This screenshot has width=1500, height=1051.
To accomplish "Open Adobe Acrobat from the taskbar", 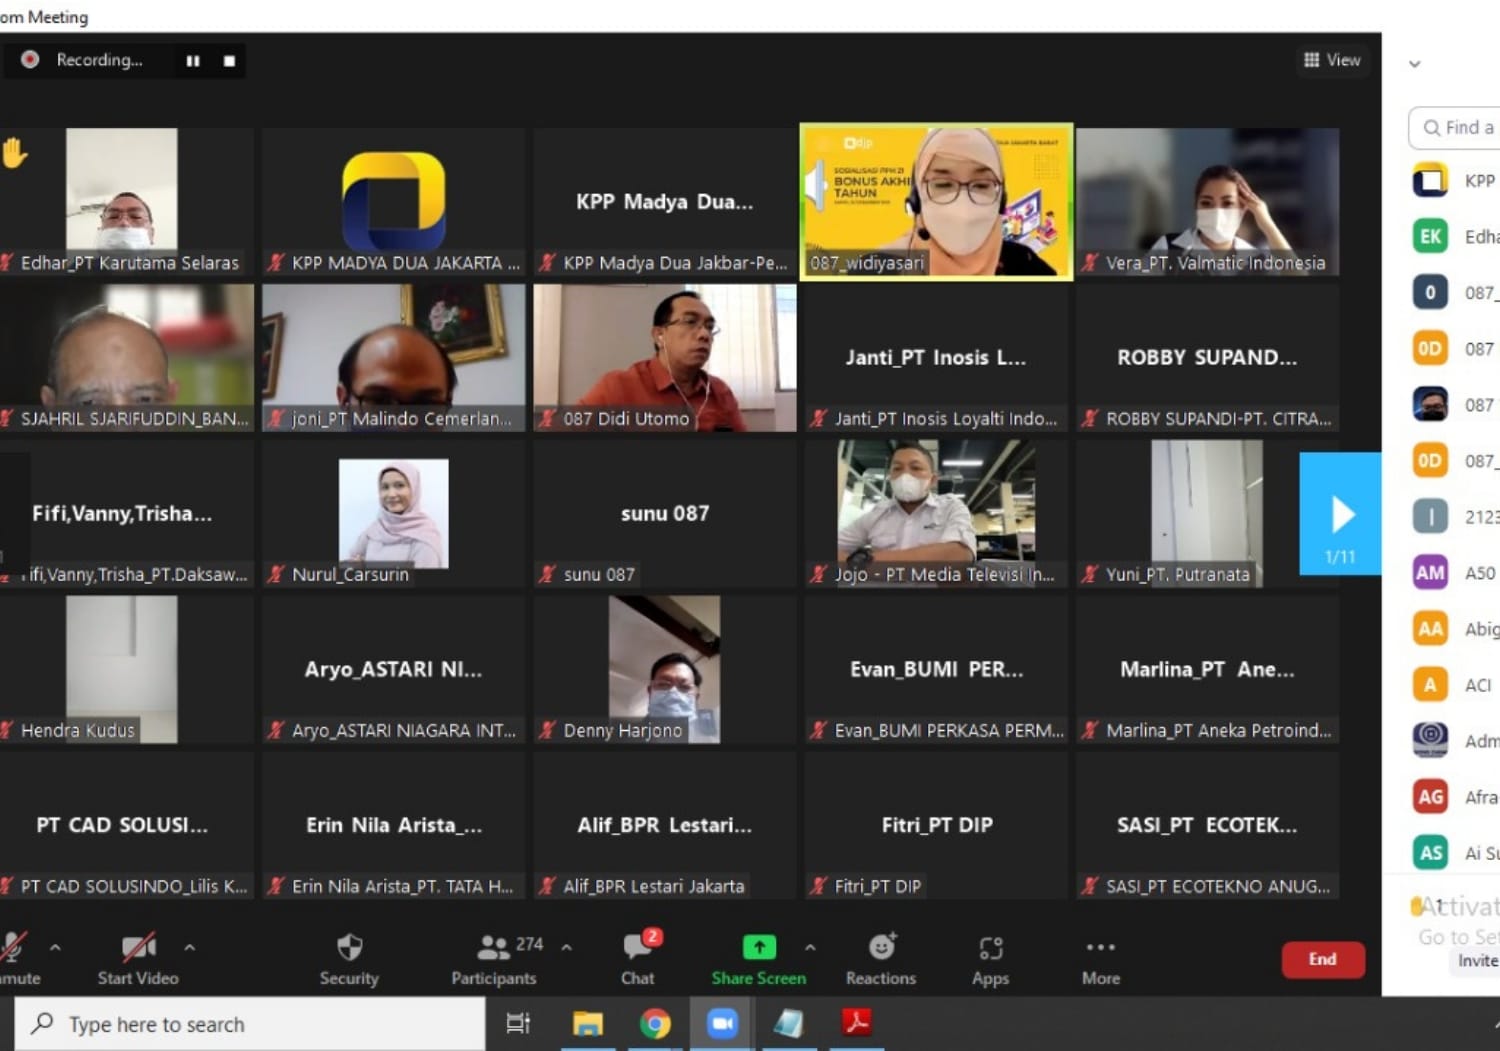I will point(856,1023).
